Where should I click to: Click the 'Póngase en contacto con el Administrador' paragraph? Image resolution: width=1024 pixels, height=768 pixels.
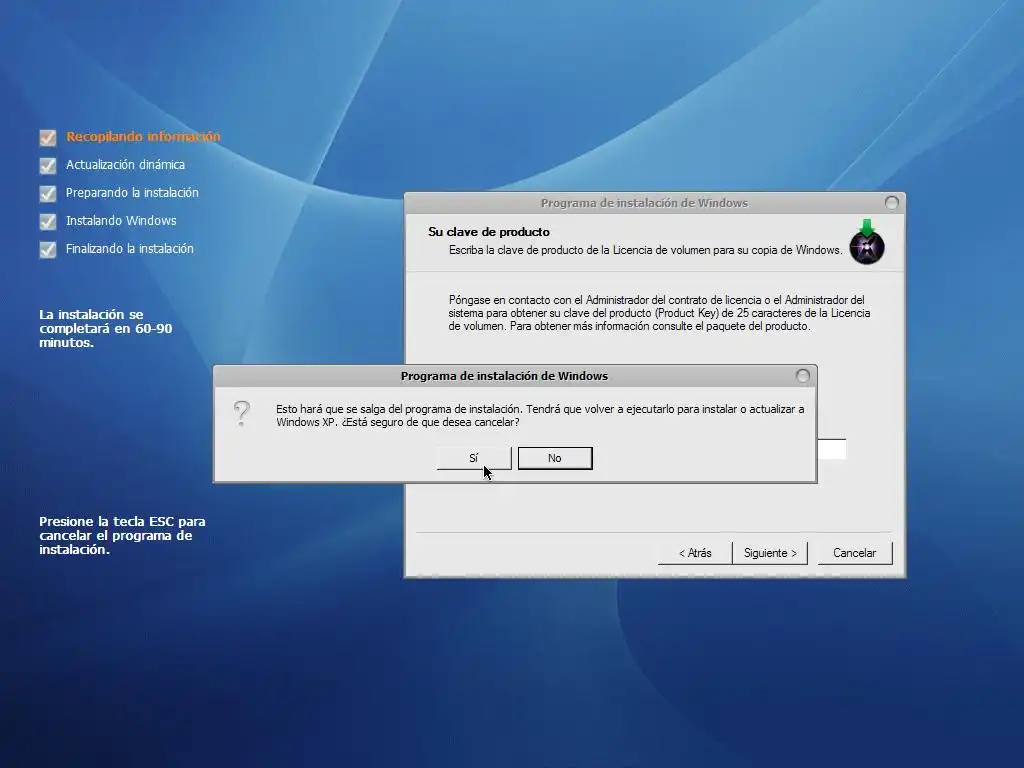pyautogui.click(x=659, y=313)
